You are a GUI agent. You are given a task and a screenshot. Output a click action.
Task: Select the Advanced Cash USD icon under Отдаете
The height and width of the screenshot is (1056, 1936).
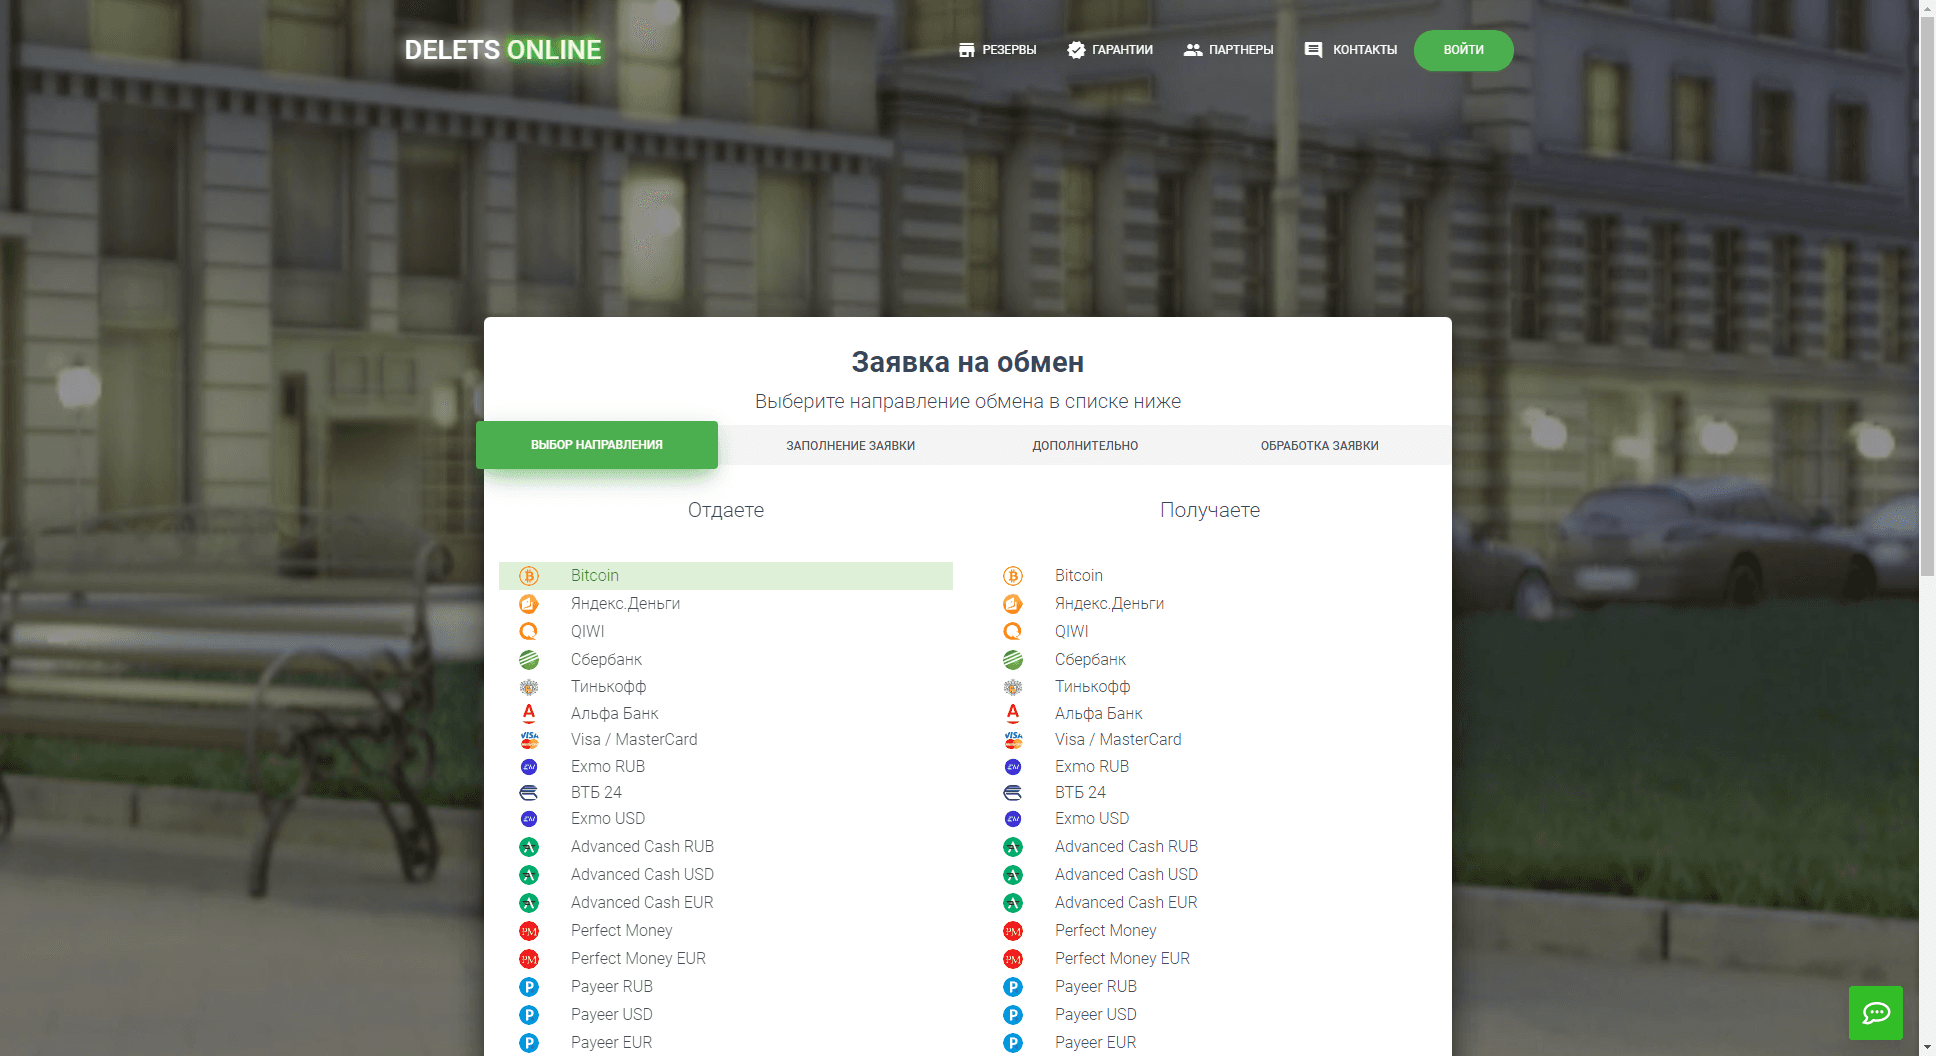pyautogui.click(x=528, y=874)
